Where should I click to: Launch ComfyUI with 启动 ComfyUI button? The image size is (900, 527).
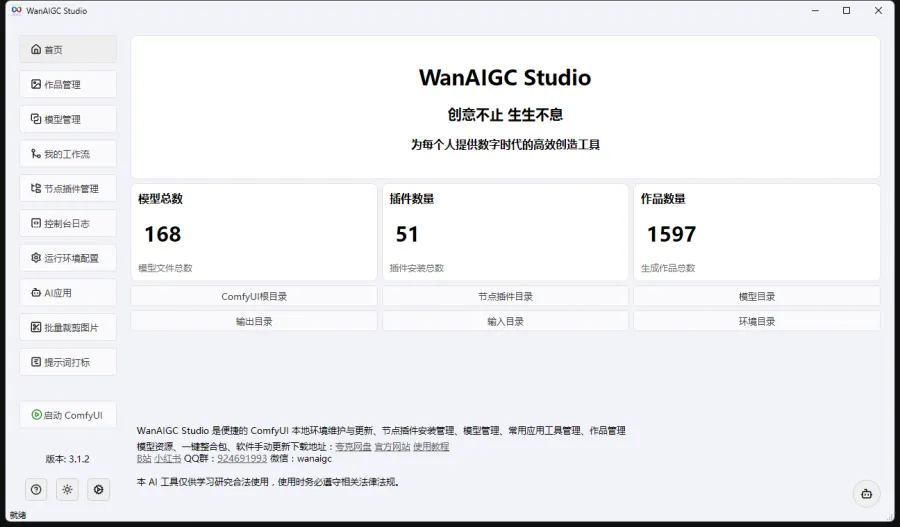(68, 414)
